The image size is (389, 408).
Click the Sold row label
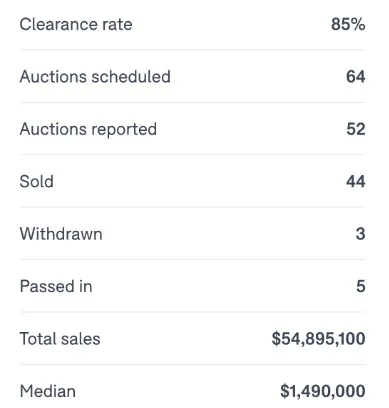tap(36, 182)
